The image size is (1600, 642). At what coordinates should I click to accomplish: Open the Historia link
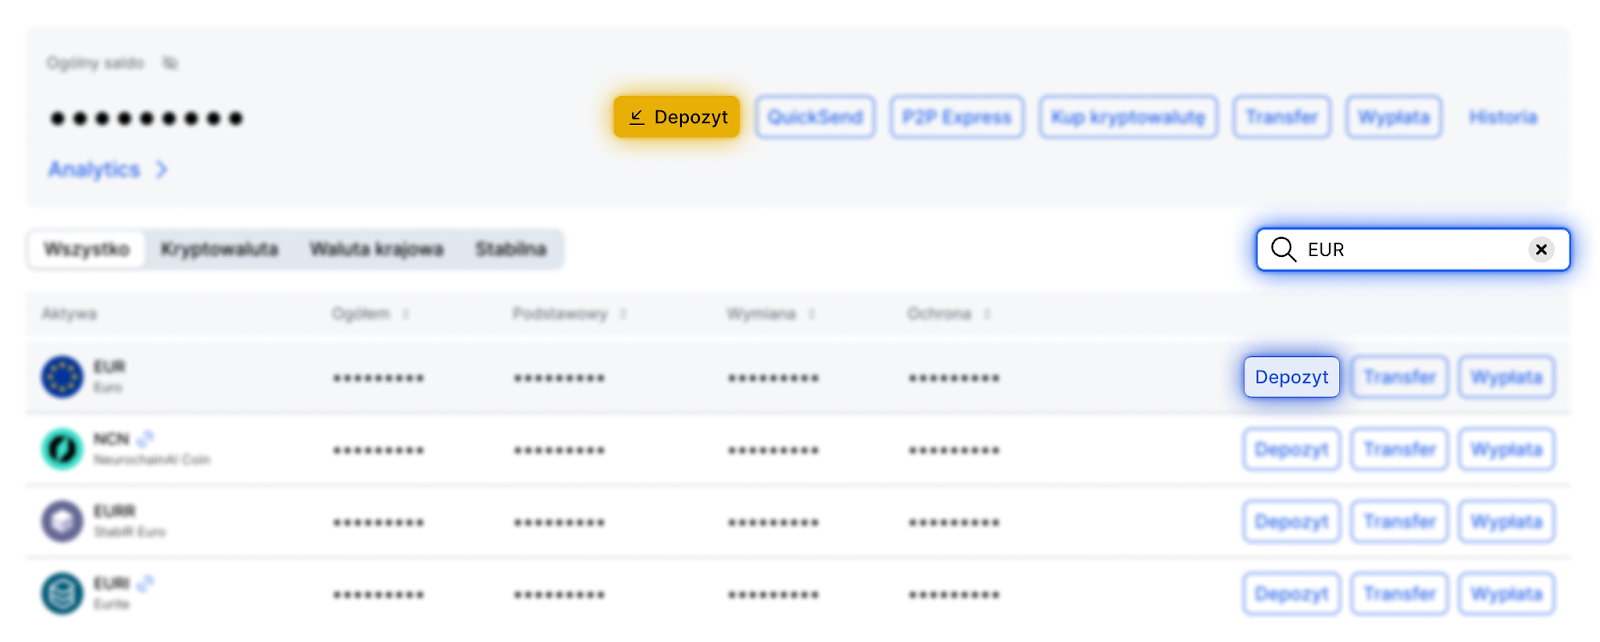point(1502,117)
